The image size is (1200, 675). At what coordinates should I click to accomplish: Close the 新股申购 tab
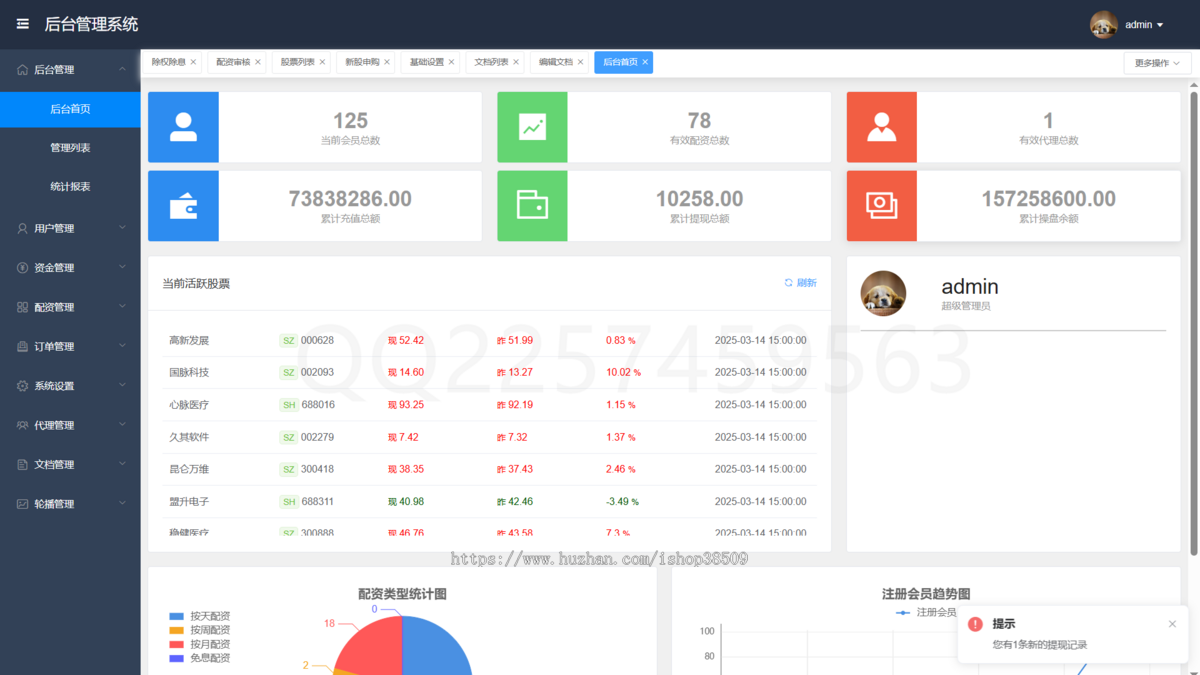coord(387,62)
